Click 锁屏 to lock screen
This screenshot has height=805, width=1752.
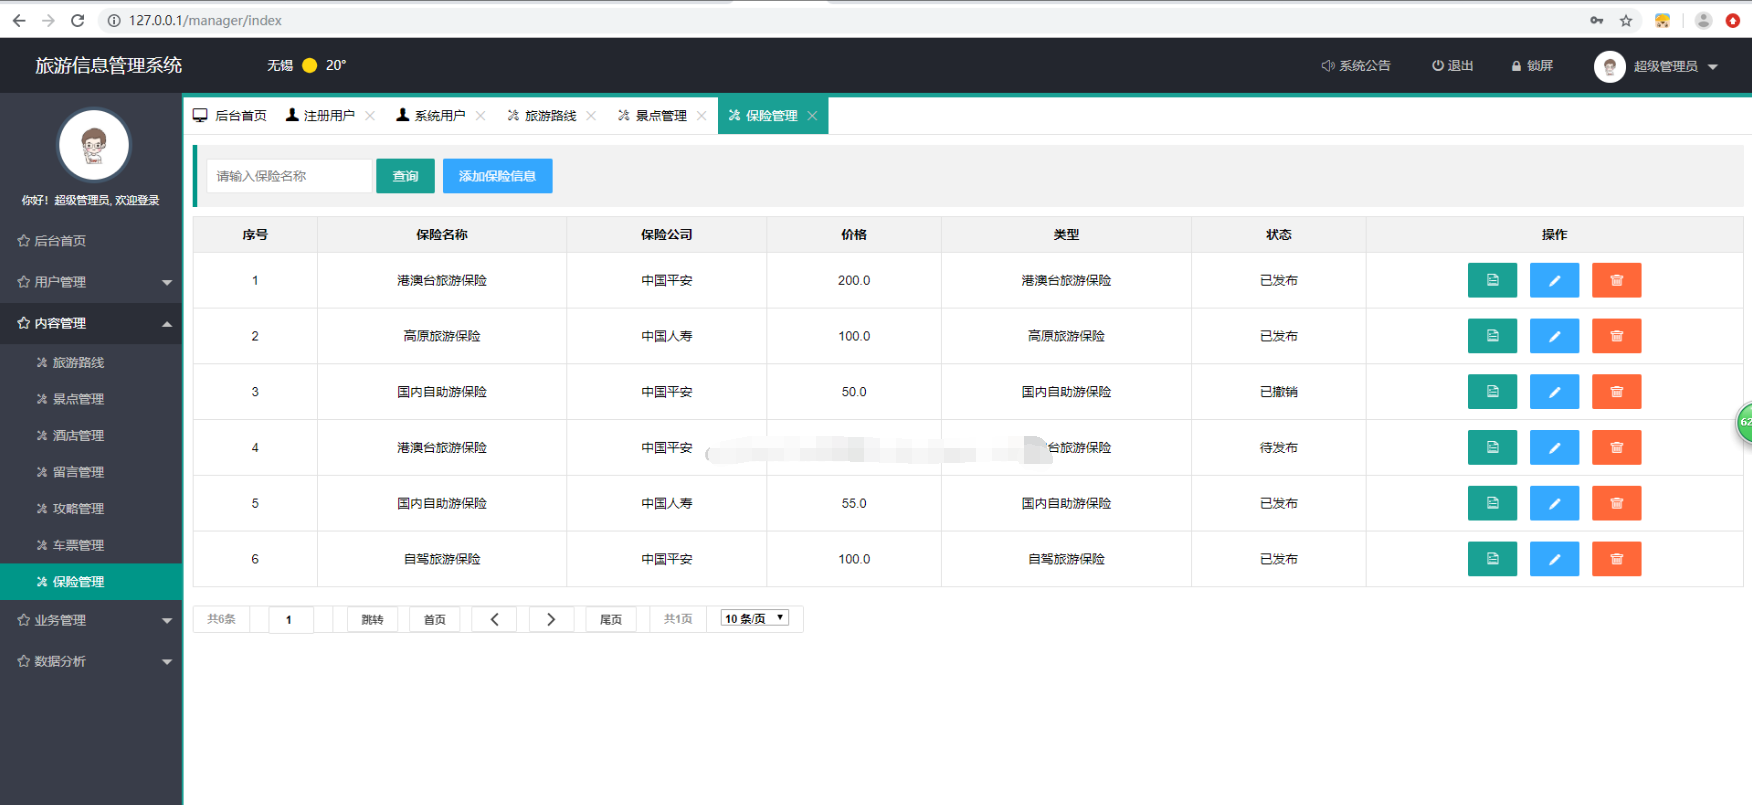(1532, 66)
